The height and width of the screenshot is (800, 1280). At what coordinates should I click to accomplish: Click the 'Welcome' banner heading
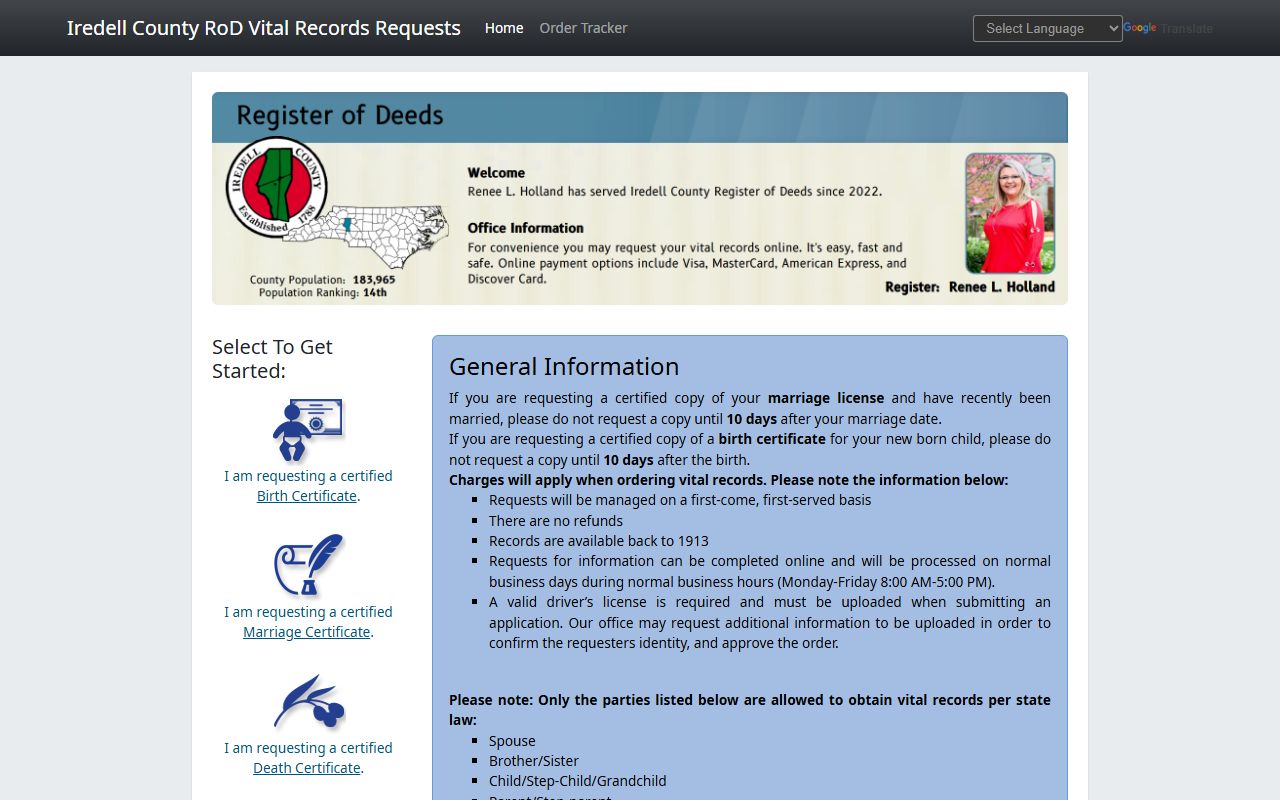496,173
